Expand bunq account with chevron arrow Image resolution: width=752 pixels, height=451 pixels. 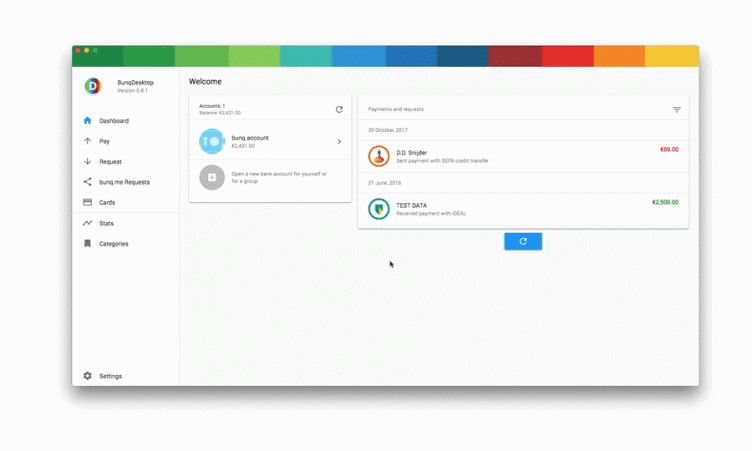pyautogui.click(x=339, y=142)
